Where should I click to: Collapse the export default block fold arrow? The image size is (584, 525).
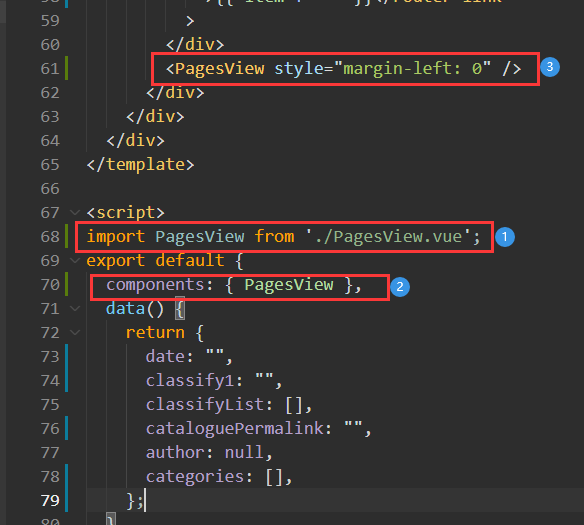pos(75,260)
